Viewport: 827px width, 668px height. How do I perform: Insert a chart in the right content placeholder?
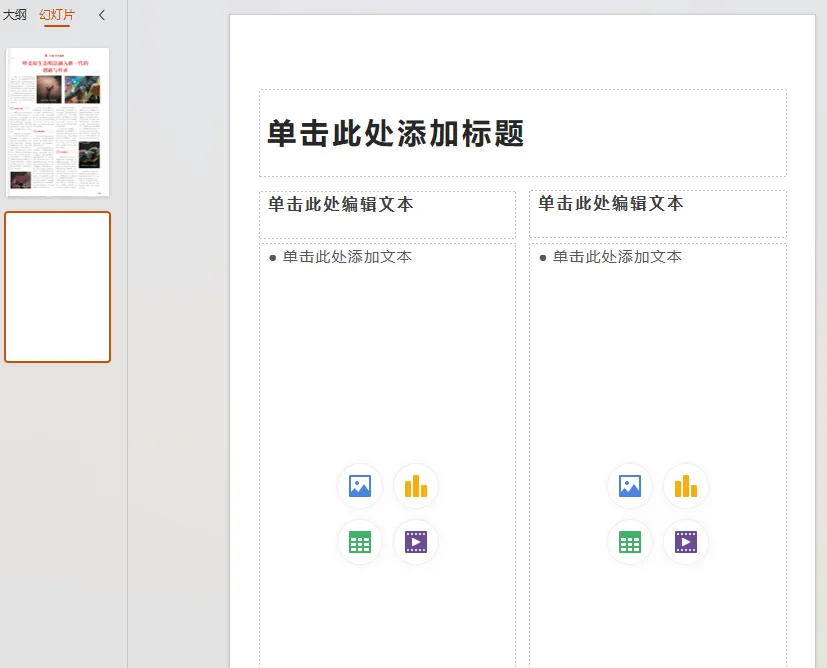click(685, 486)
